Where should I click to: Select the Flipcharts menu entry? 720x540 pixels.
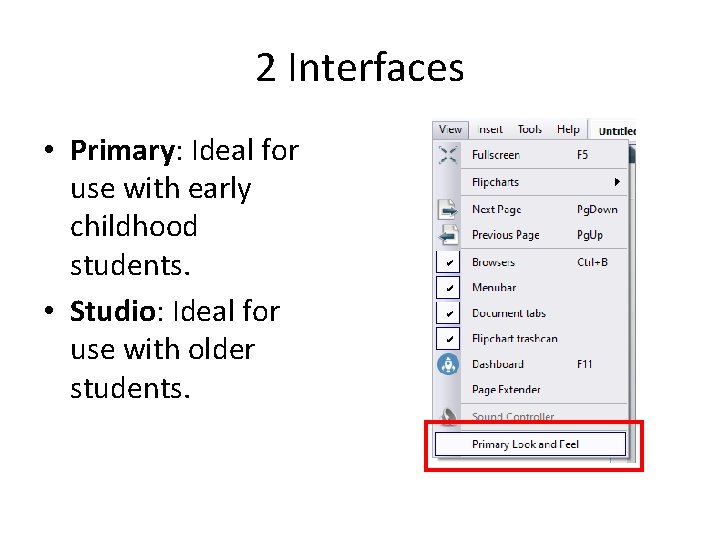pyautogui.click(x=544, y=182)
